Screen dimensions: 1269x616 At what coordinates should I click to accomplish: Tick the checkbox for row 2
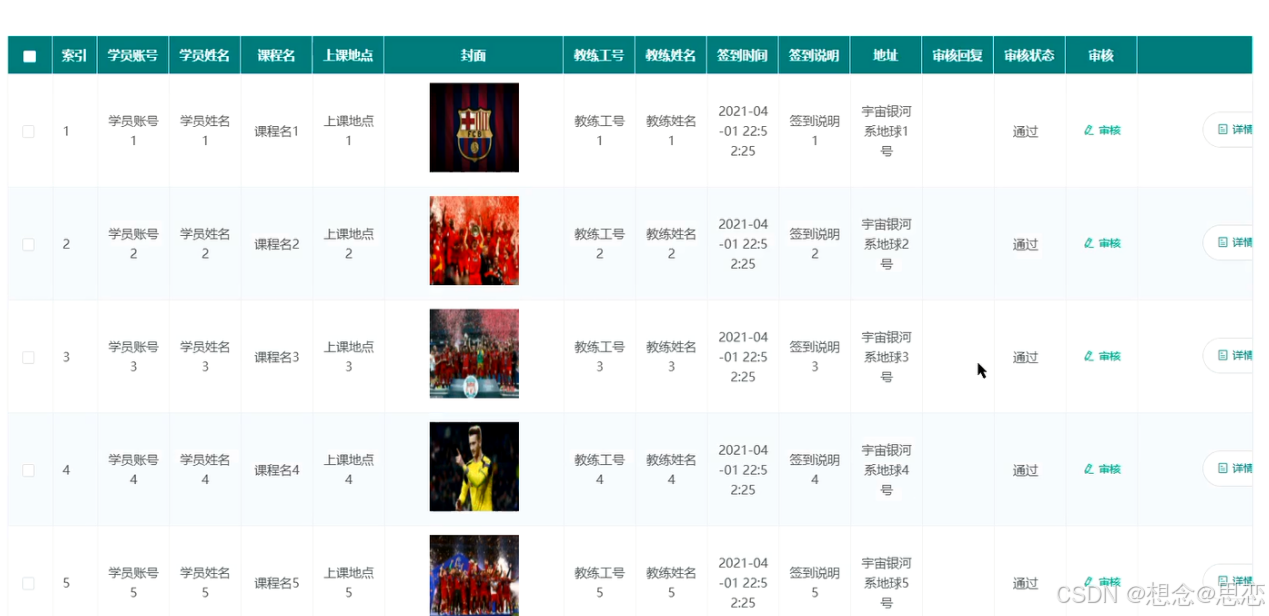(x=28, y=244)
